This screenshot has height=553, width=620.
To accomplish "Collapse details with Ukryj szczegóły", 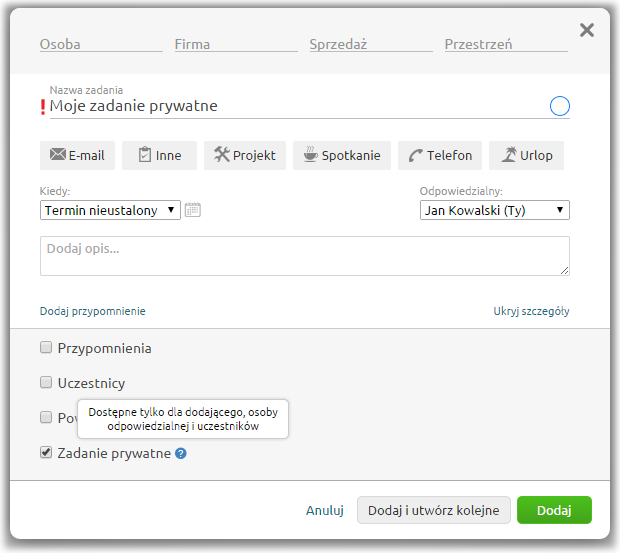I will 531,311.
